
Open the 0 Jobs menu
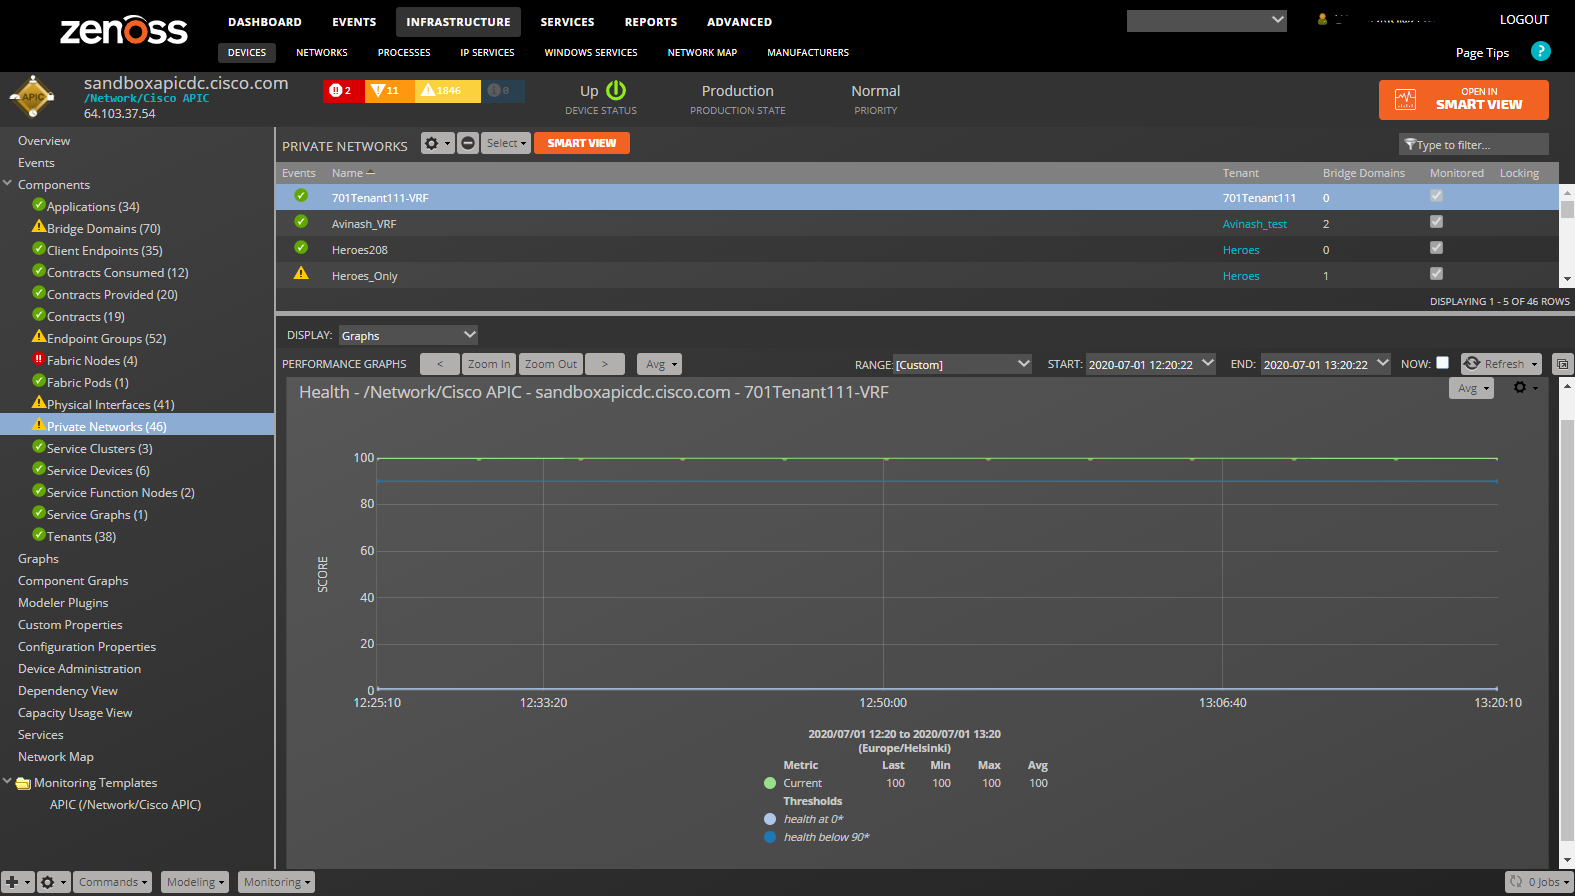point(1539,882)
